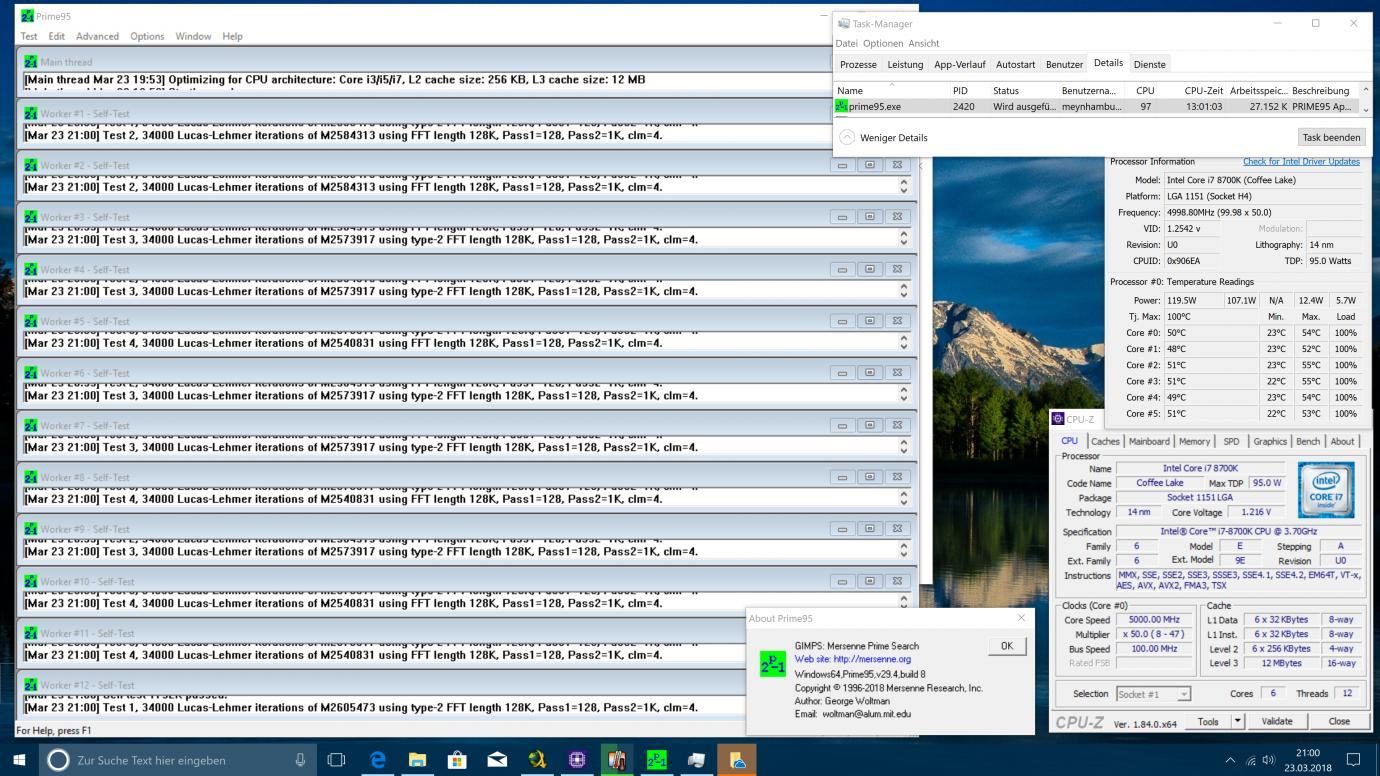The width and height of the screenshot is (1380, 776).
Task: Open the Test menu in Prime95
Action: pyautogui.click(x=29, y=36)
